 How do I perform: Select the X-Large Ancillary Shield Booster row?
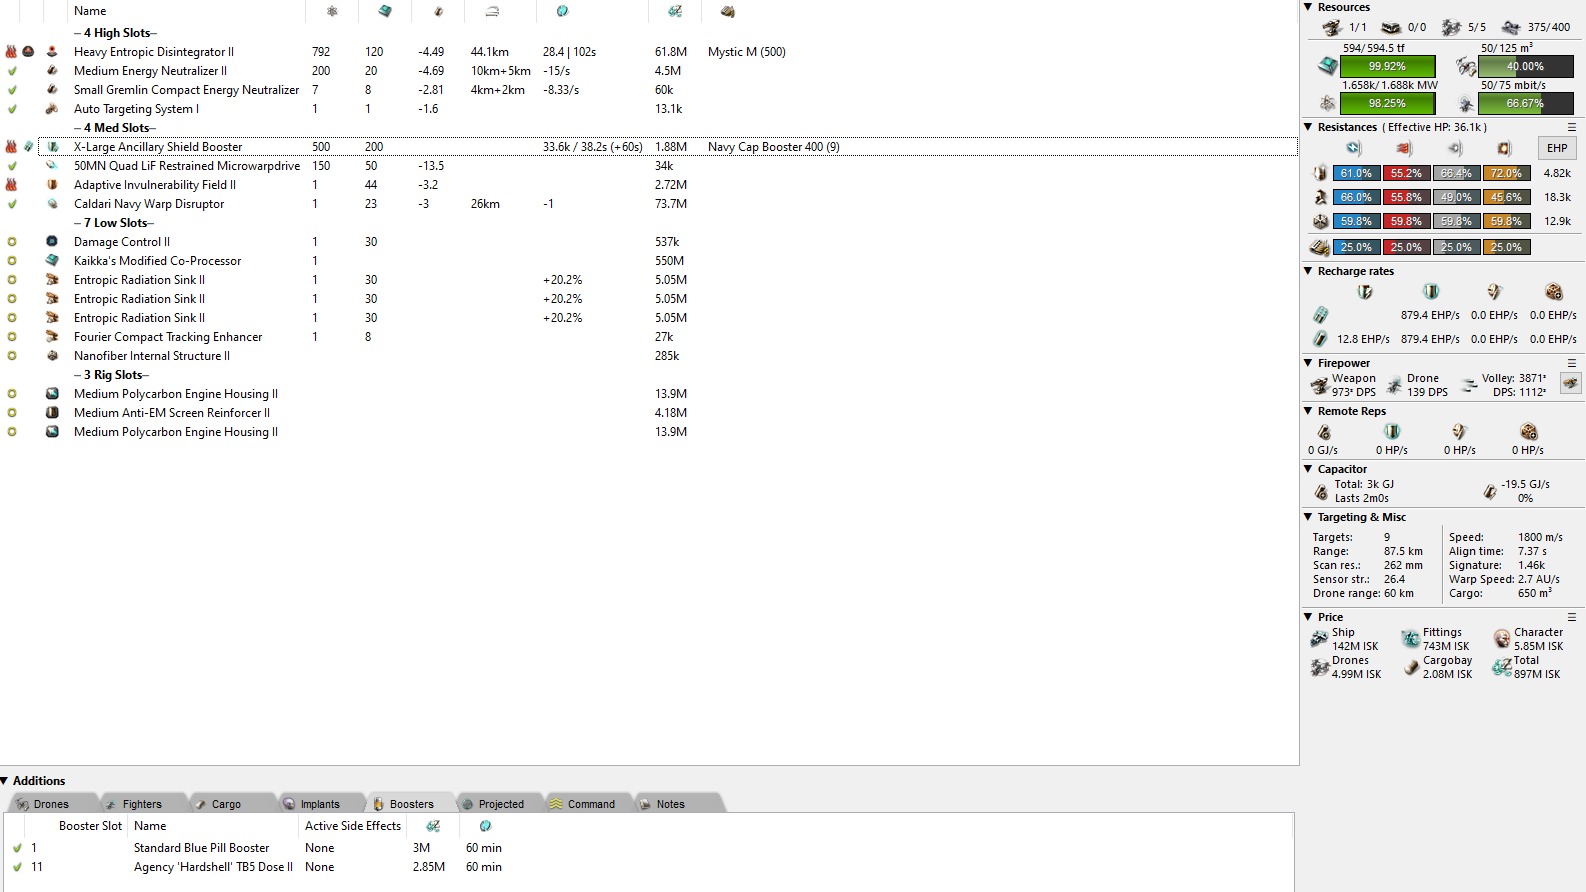tap(158, 147)
